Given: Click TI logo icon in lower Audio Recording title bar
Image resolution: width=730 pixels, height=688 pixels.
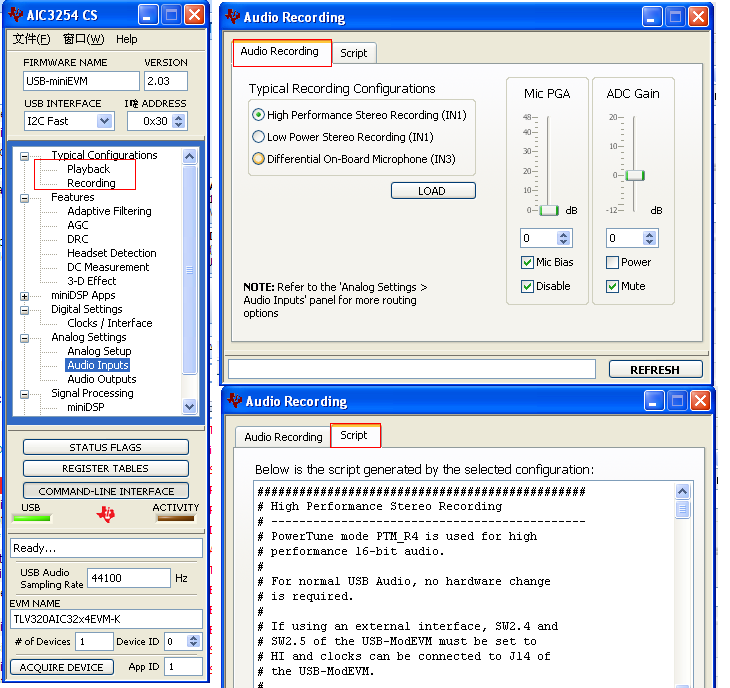Looking at the screenshot, I should tap(234, 400).
